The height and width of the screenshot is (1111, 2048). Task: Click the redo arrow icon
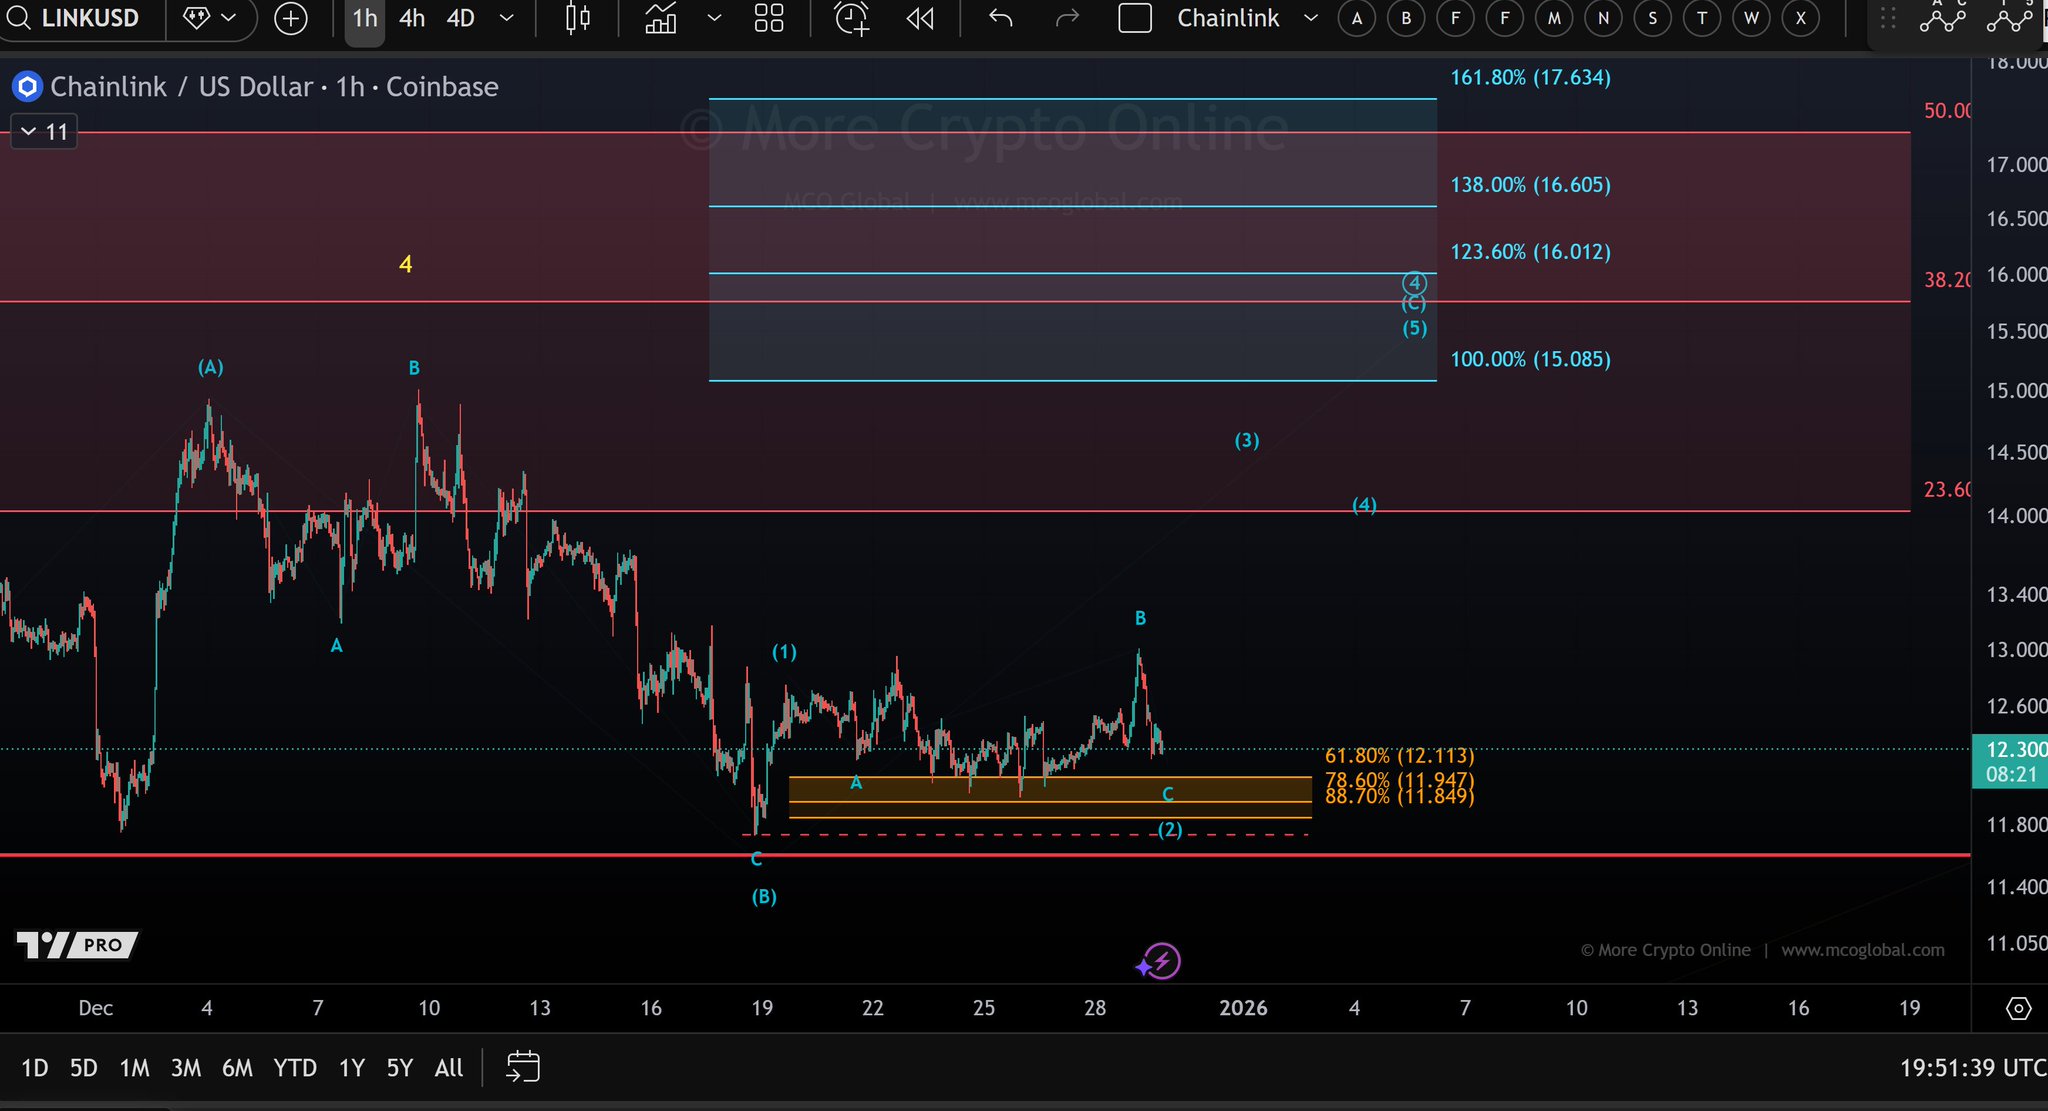coord(1067,18)
